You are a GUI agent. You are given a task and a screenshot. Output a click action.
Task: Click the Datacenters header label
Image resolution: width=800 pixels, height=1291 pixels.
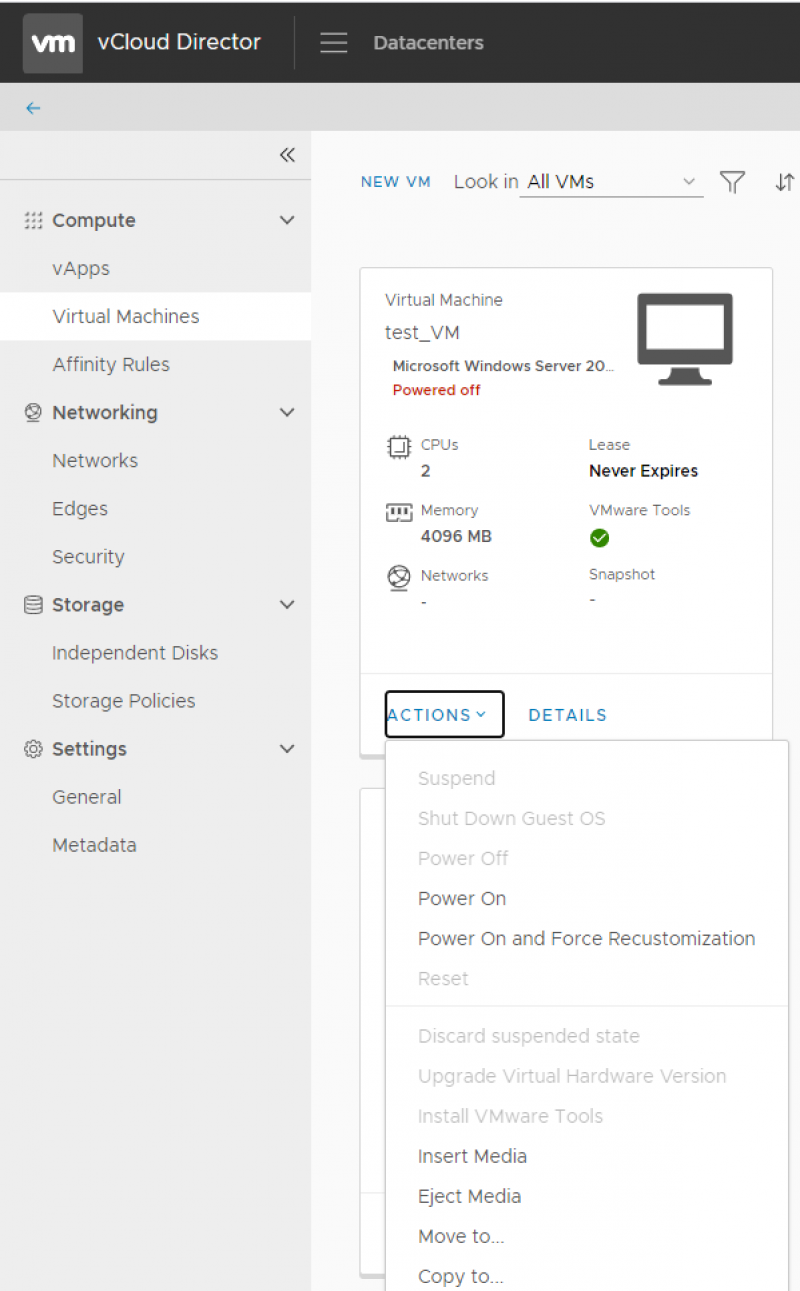click(428, 43)
